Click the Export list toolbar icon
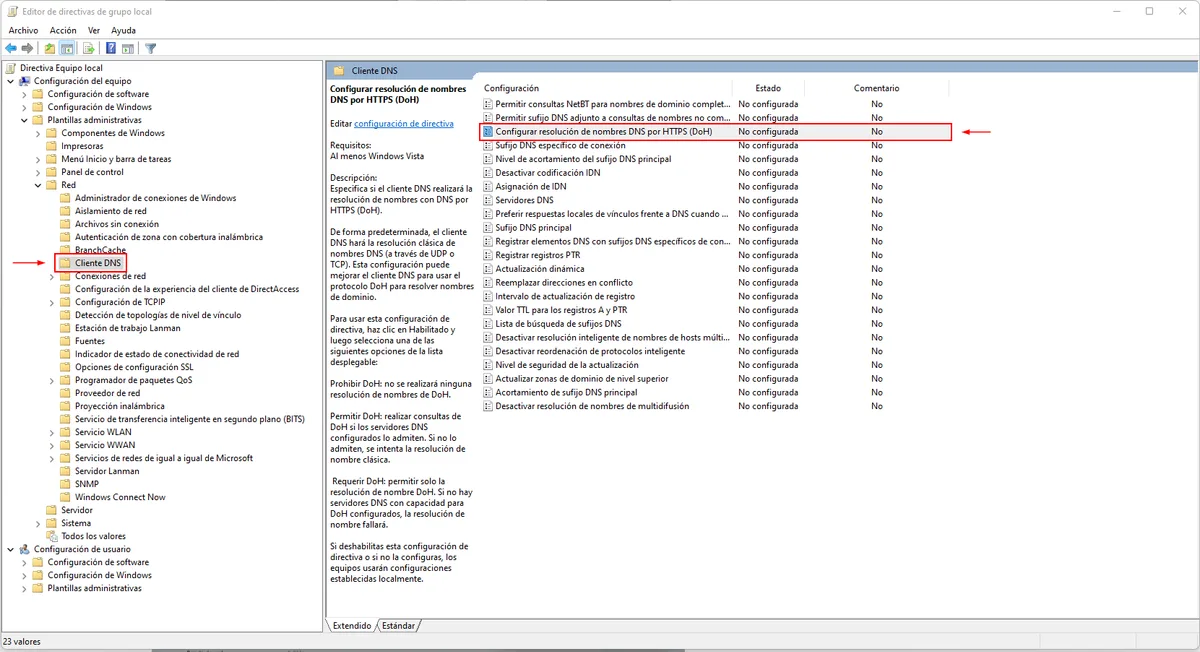 [x=89, y=48]
